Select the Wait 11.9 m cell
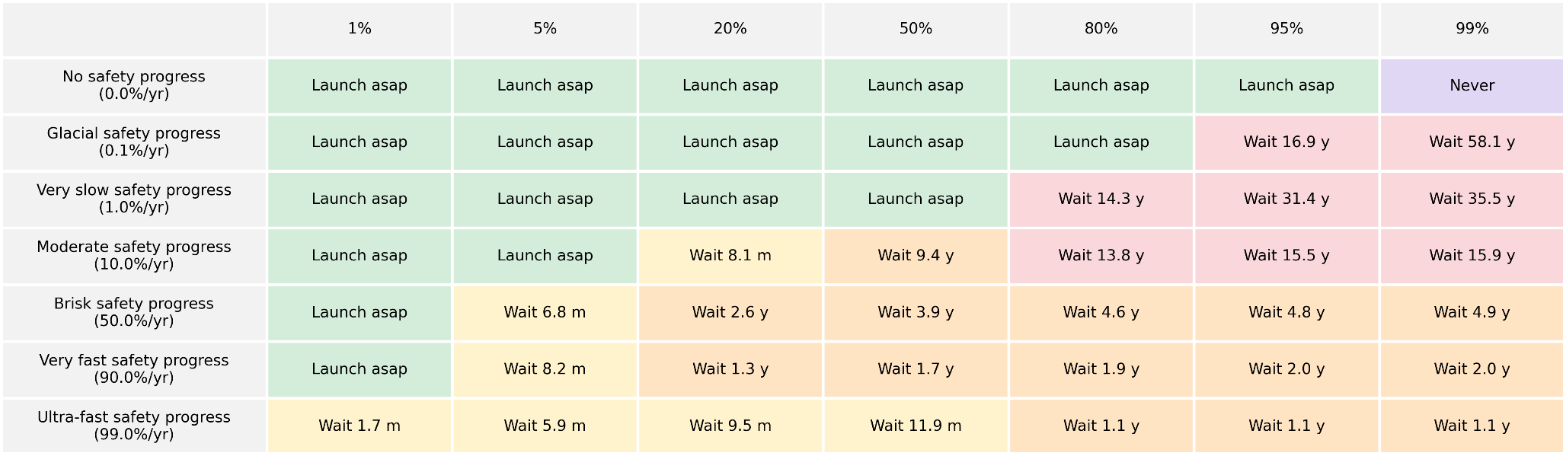Image resolution: width=1564 pixels, height=452 pixels. [915, 425]
